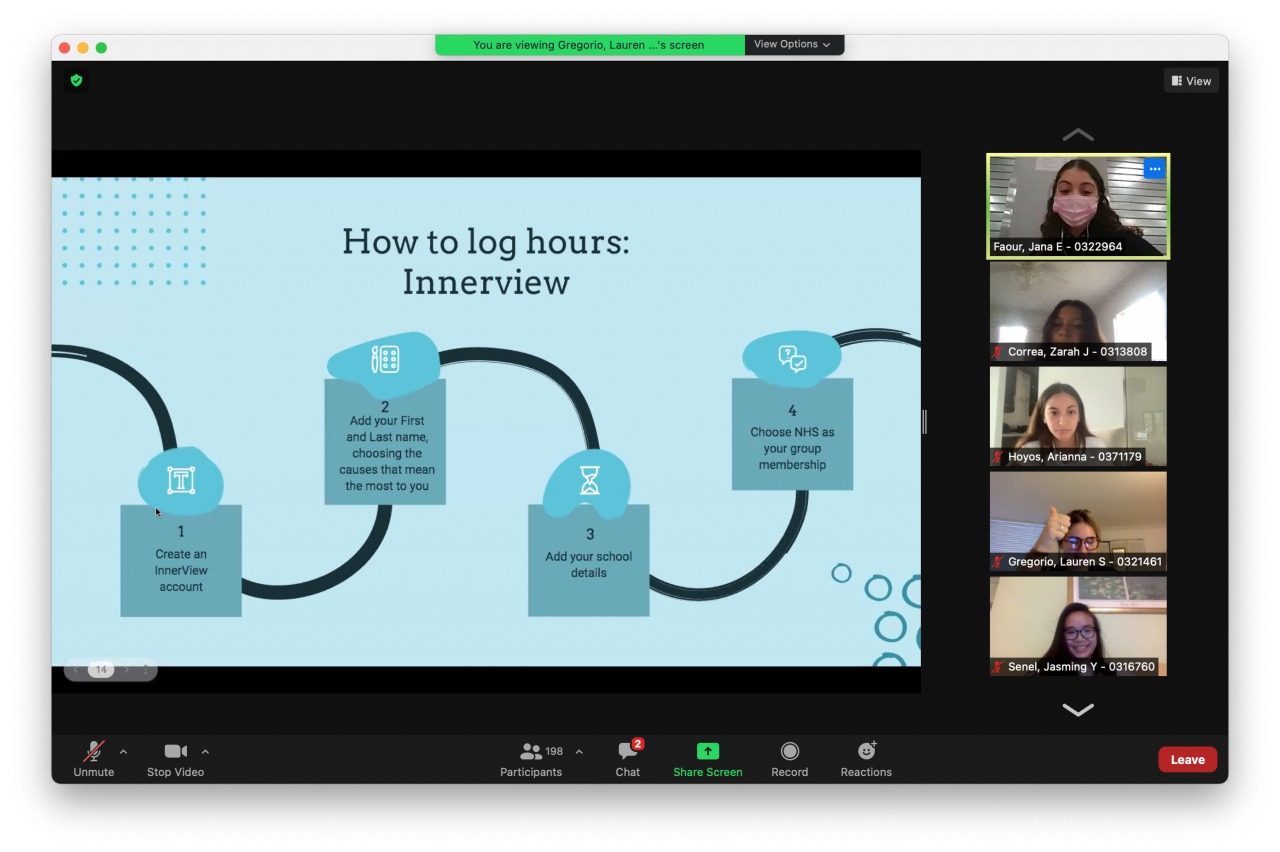Click the muted mic icon on Correa's tile

tap(998, 352)
